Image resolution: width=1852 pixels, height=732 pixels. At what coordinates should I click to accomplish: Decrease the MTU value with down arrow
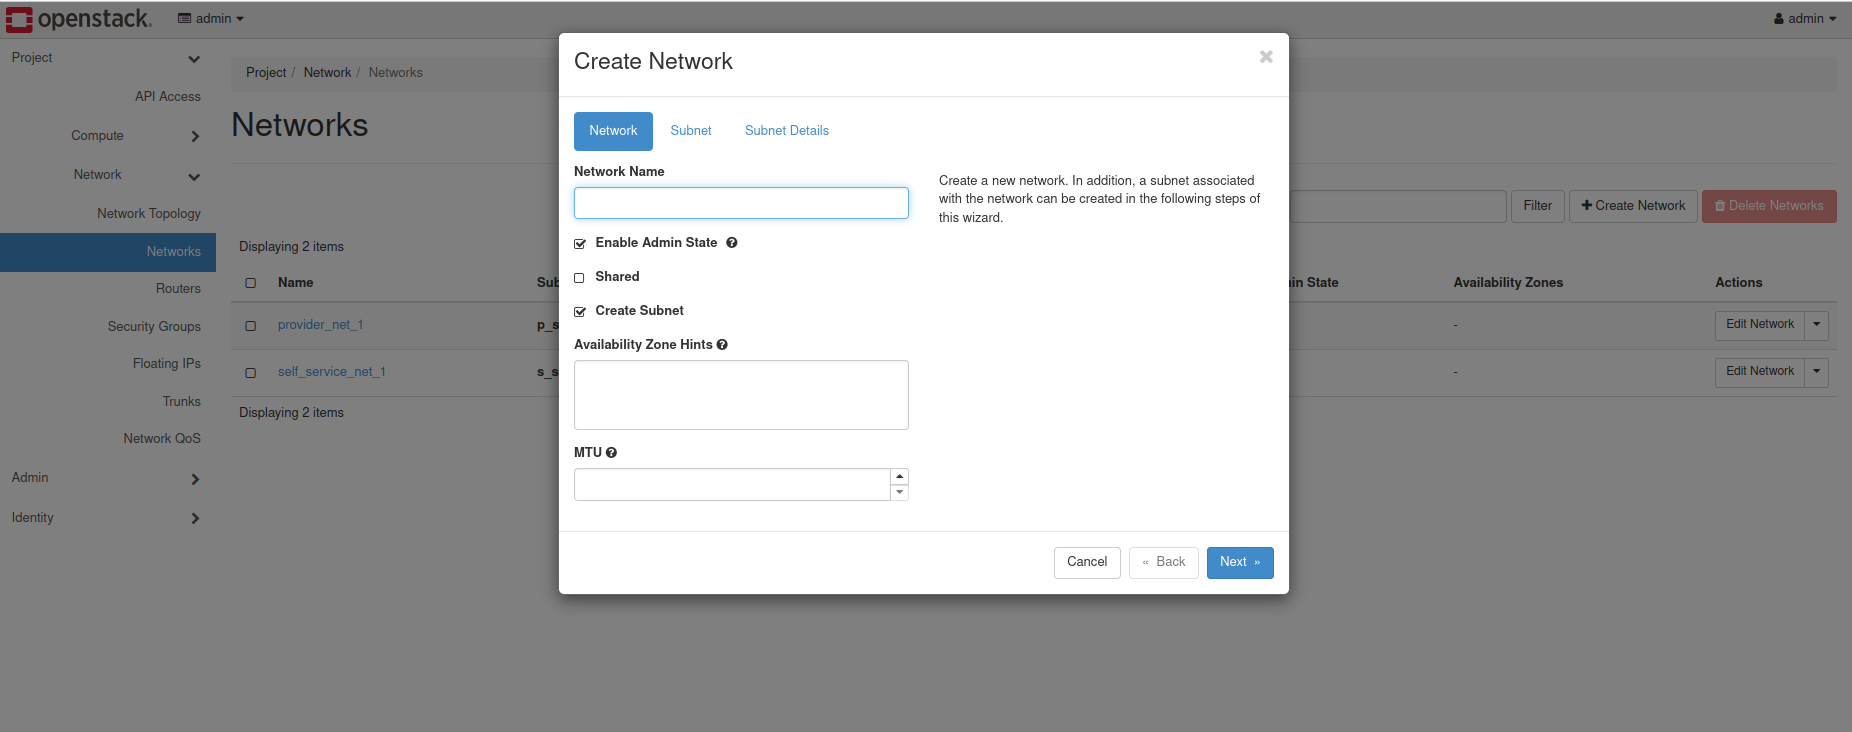(900, 493)
